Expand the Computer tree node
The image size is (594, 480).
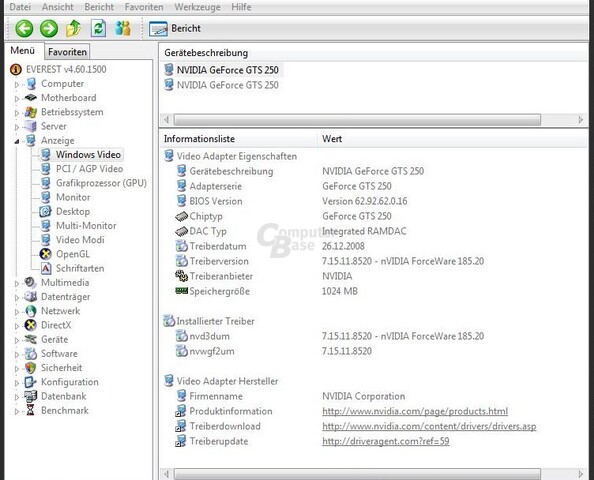(16, 84)
